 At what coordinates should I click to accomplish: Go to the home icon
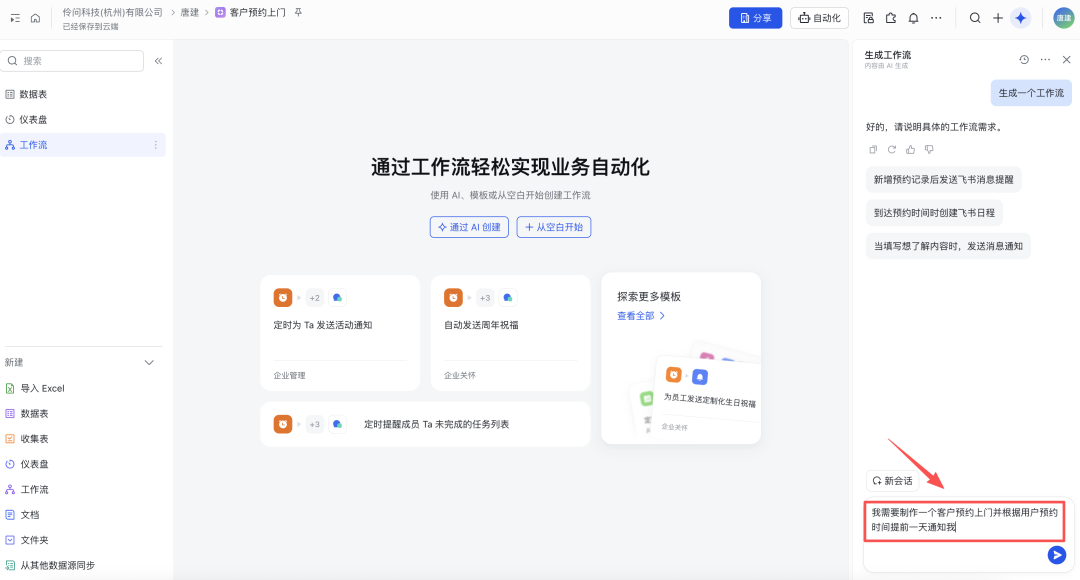pos(35,18)
